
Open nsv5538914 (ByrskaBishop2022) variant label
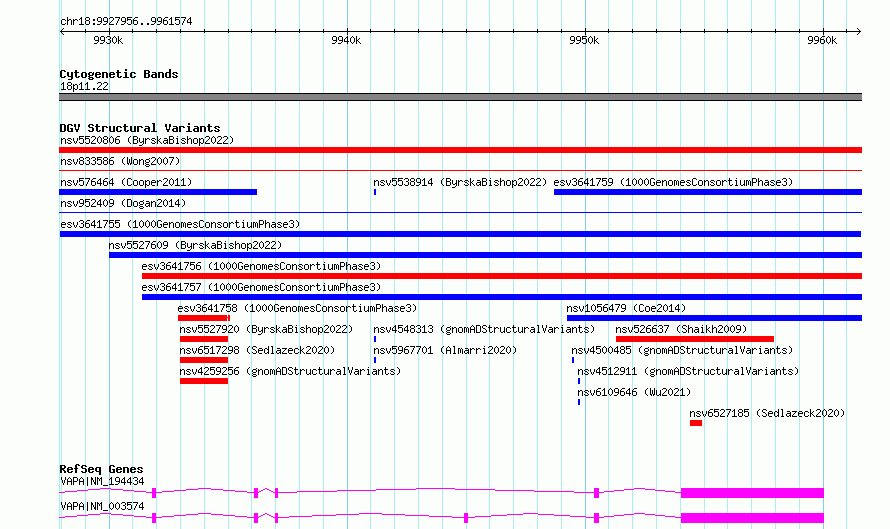460,182
